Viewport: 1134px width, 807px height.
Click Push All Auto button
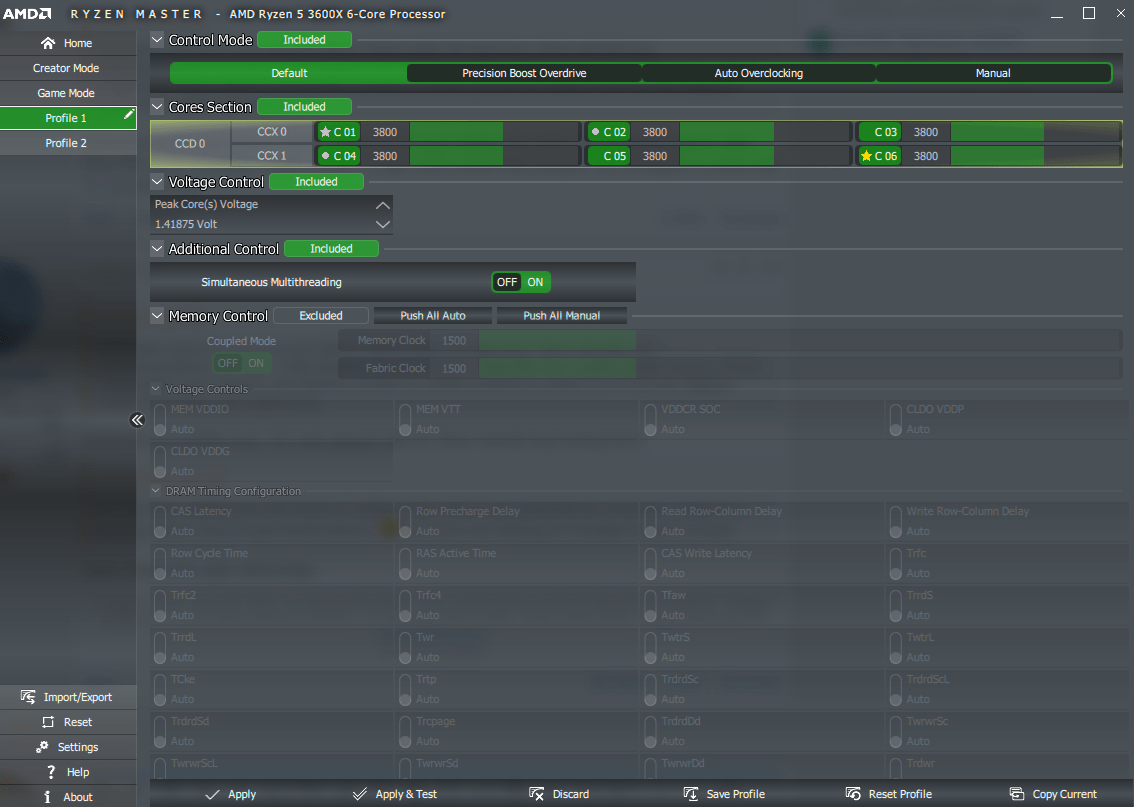click(x=433, y=315)
